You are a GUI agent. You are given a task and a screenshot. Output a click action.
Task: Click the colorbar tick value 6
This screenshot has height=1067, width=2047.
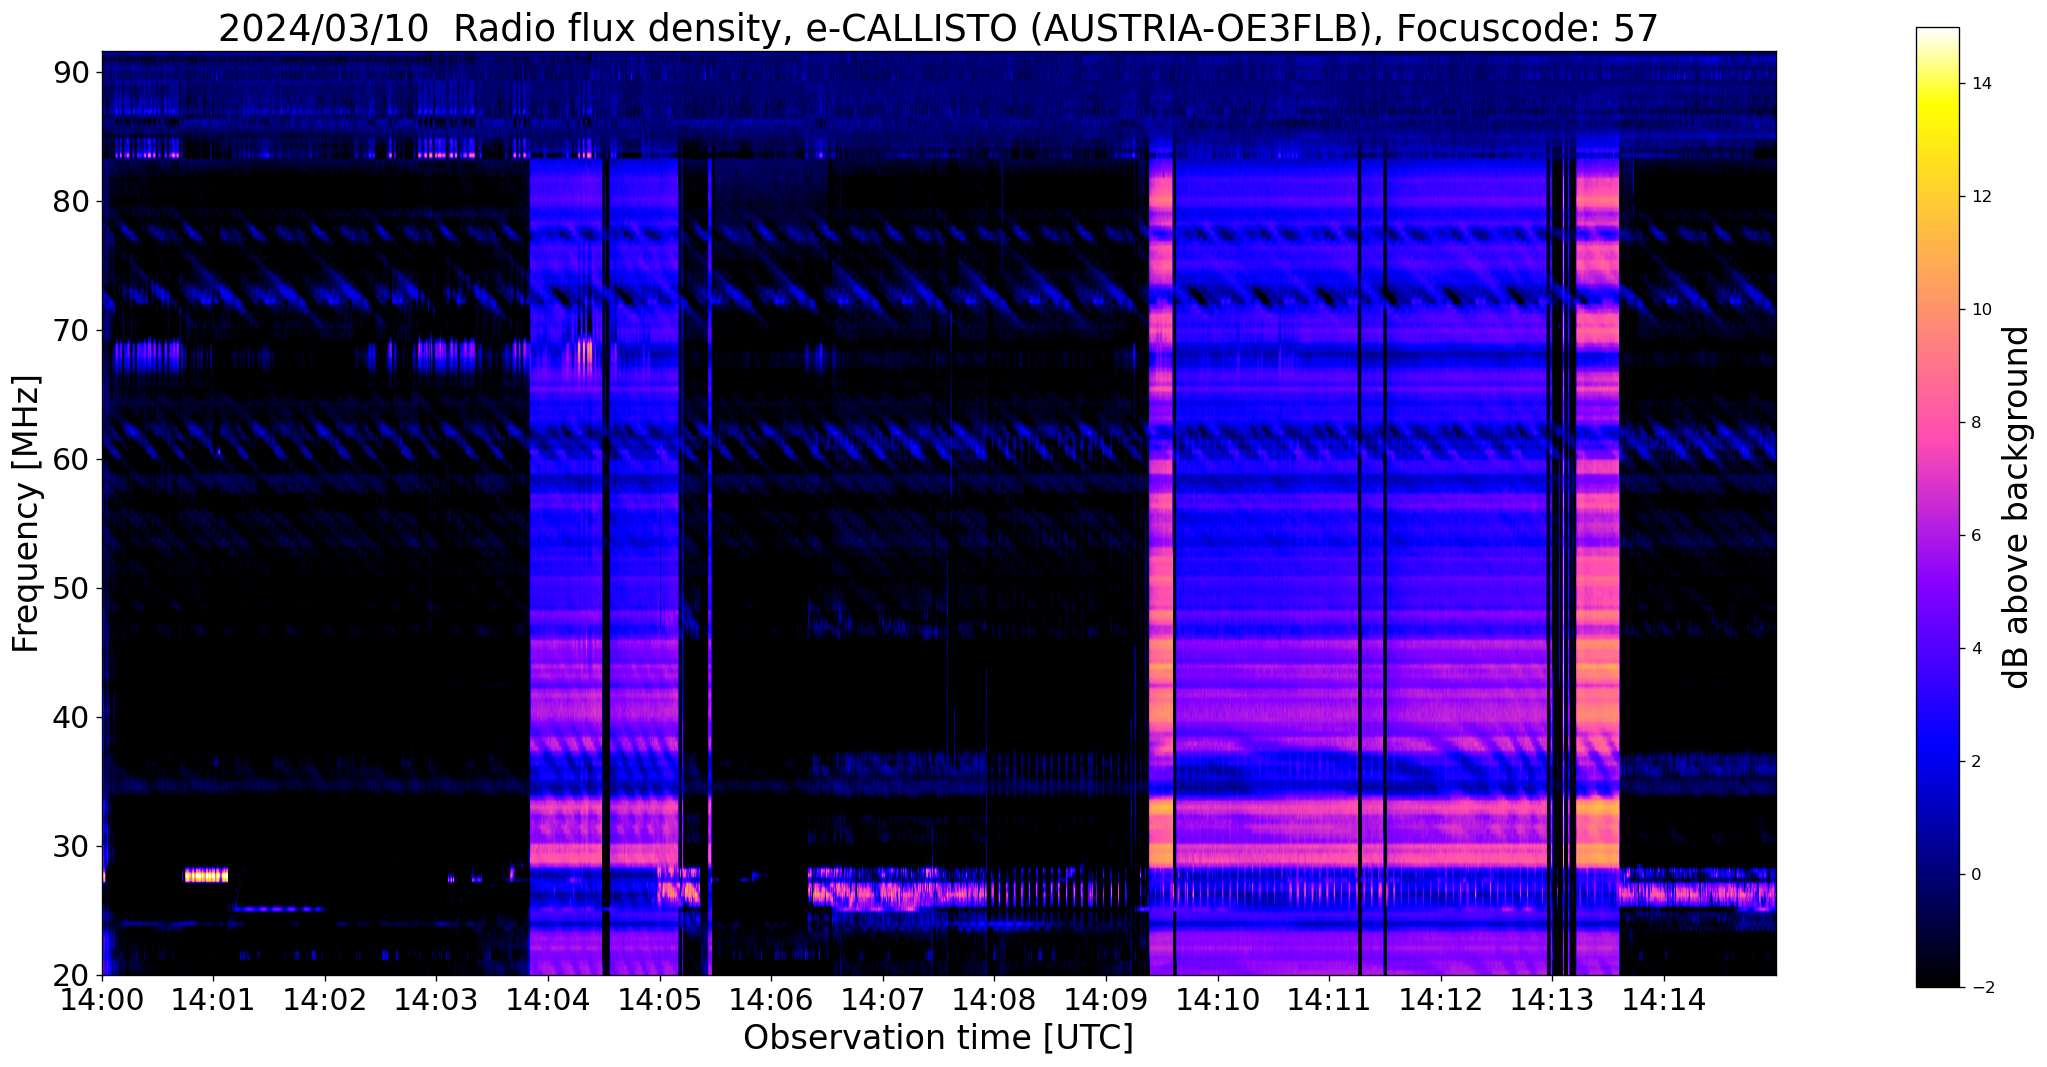[x=1975, y=536]
